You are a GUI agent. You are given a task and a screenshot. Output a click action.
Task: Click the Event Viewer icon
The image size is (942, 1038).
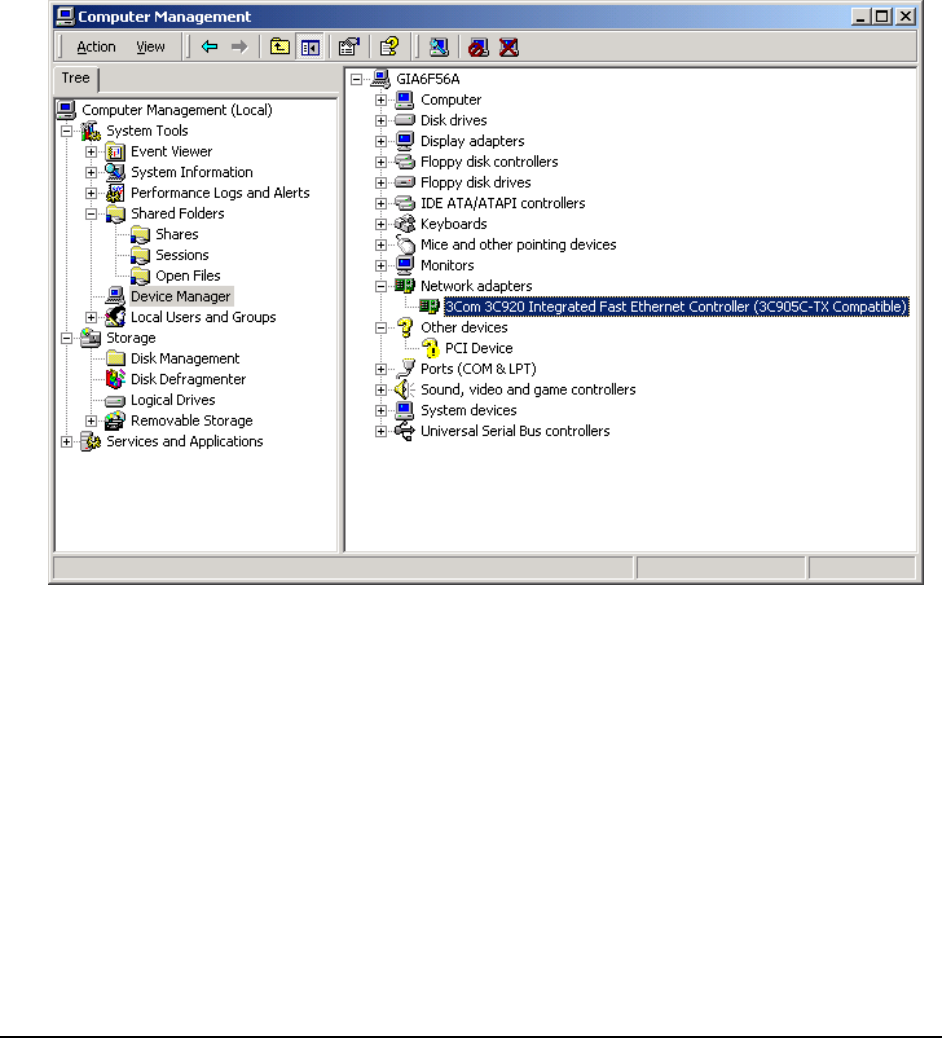(x=115, y=152)
